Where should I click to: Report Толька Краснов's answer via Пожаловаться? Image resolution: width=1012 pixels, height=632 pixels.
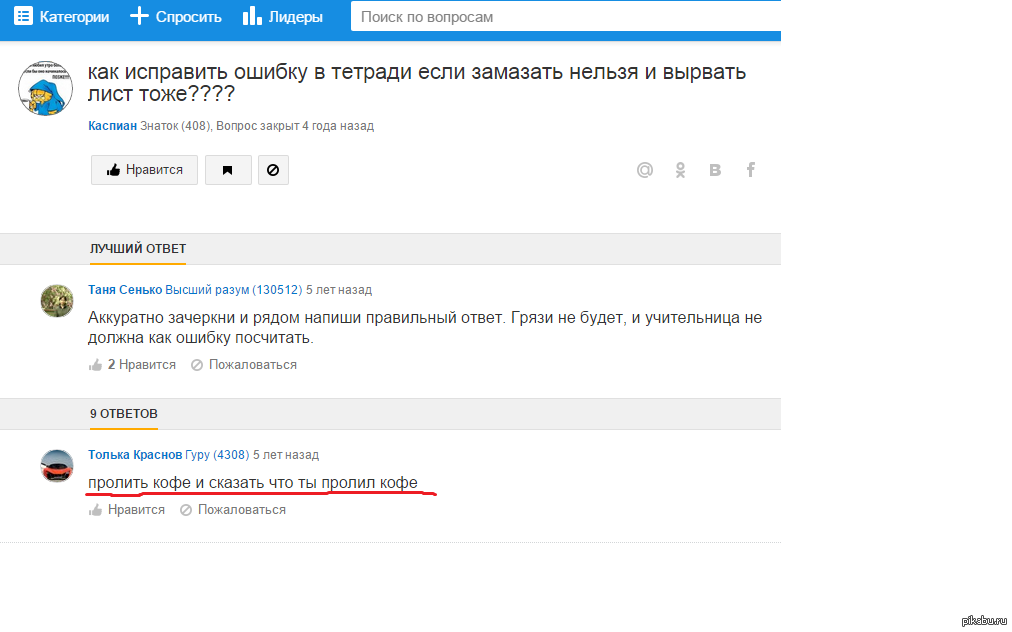[x=233, y=510]
